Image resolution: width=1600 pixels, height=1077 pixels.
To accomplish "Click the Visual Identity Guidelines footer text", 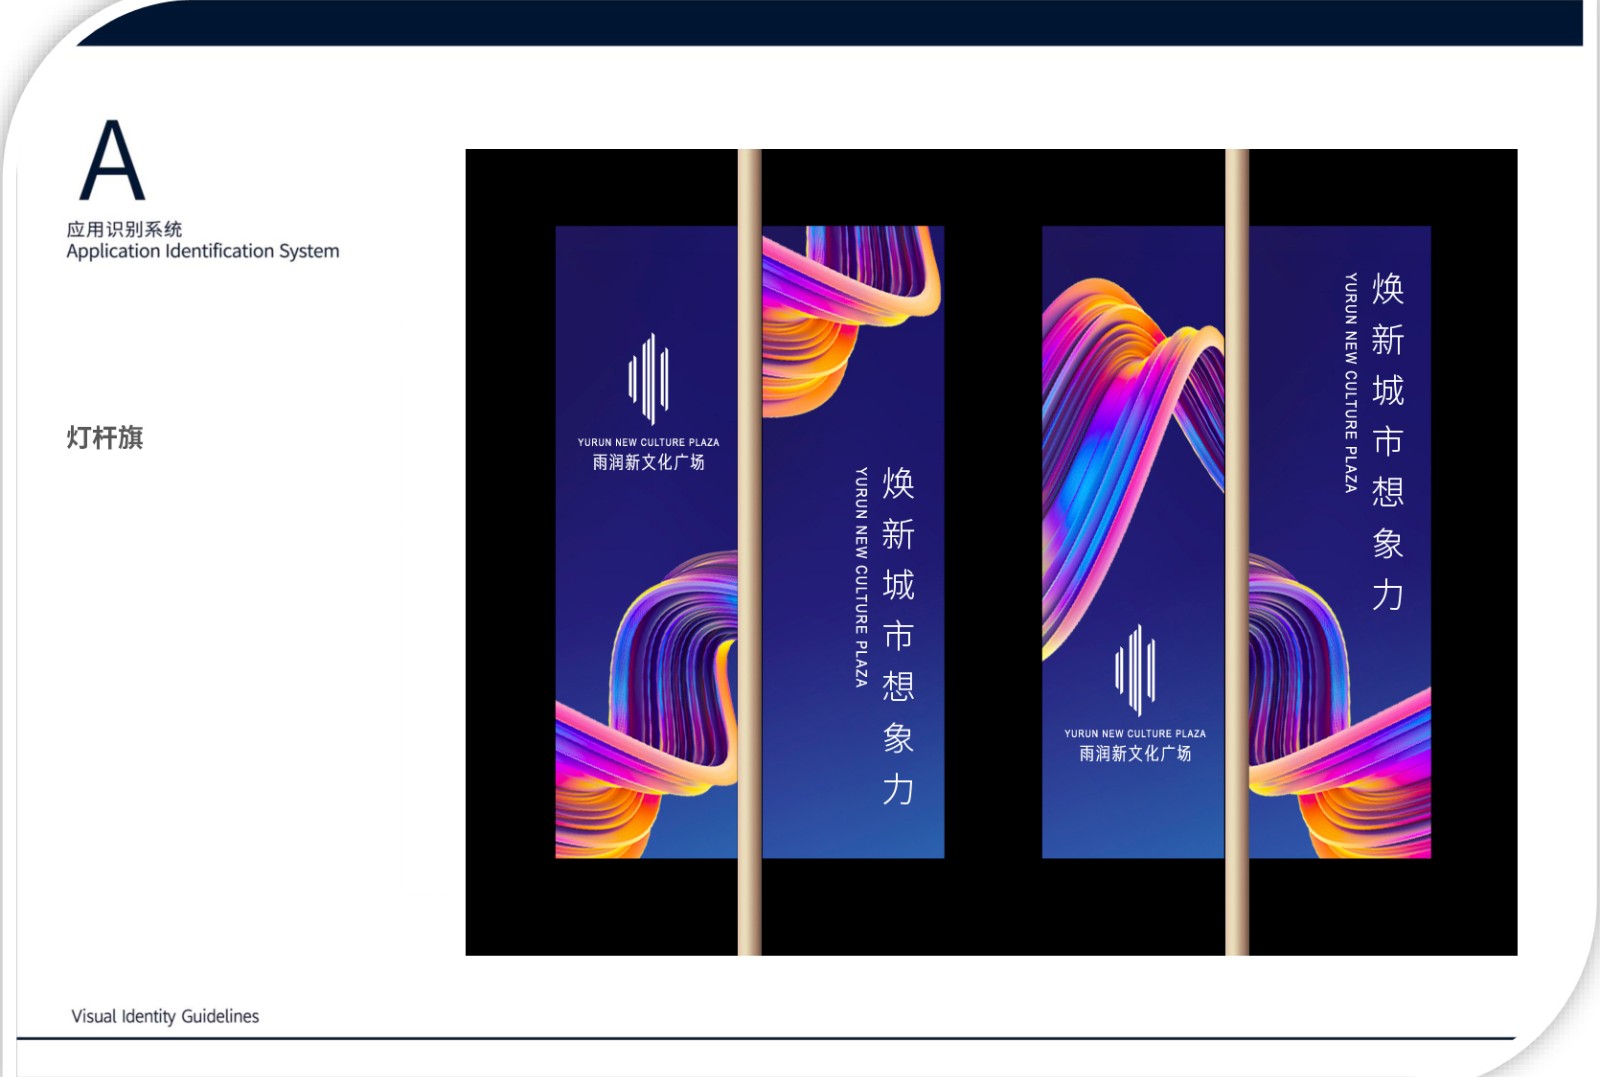I will tap(165, 1016).
